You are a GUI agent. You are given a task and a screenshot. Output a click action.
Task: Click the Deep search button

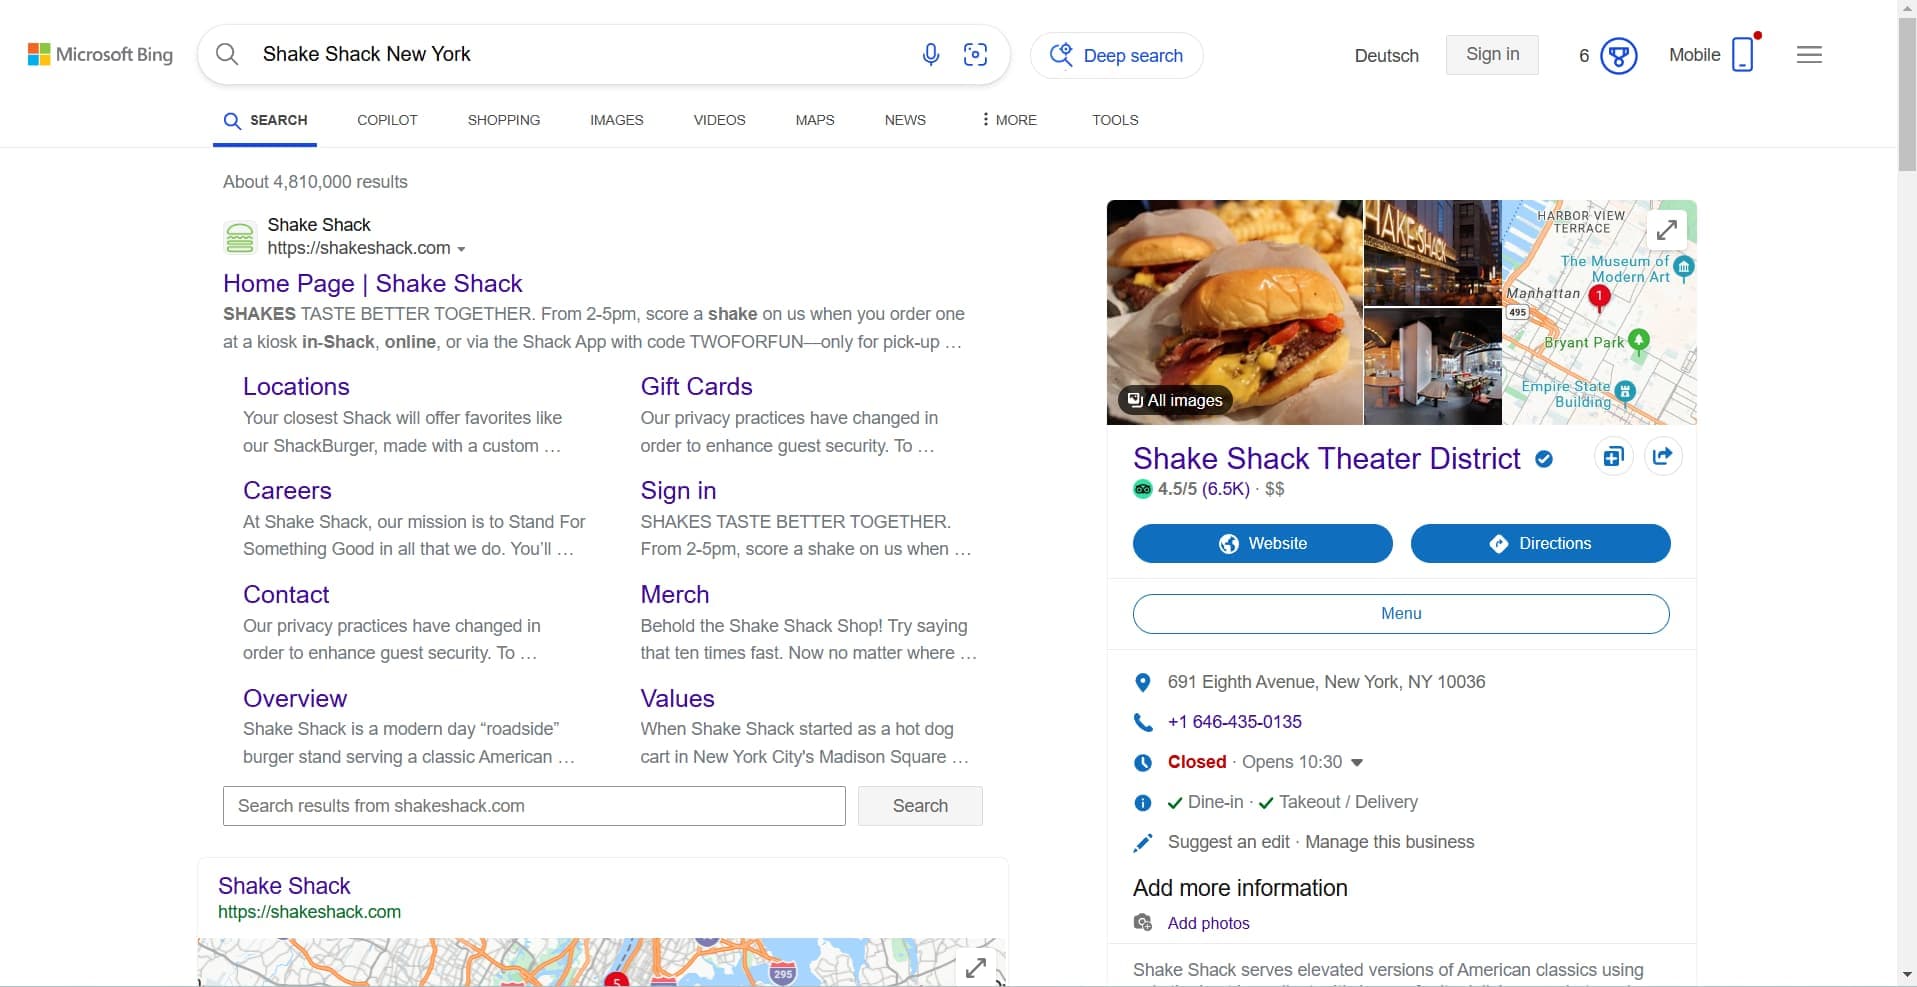pyautogui.click(x=1116, y=55)
